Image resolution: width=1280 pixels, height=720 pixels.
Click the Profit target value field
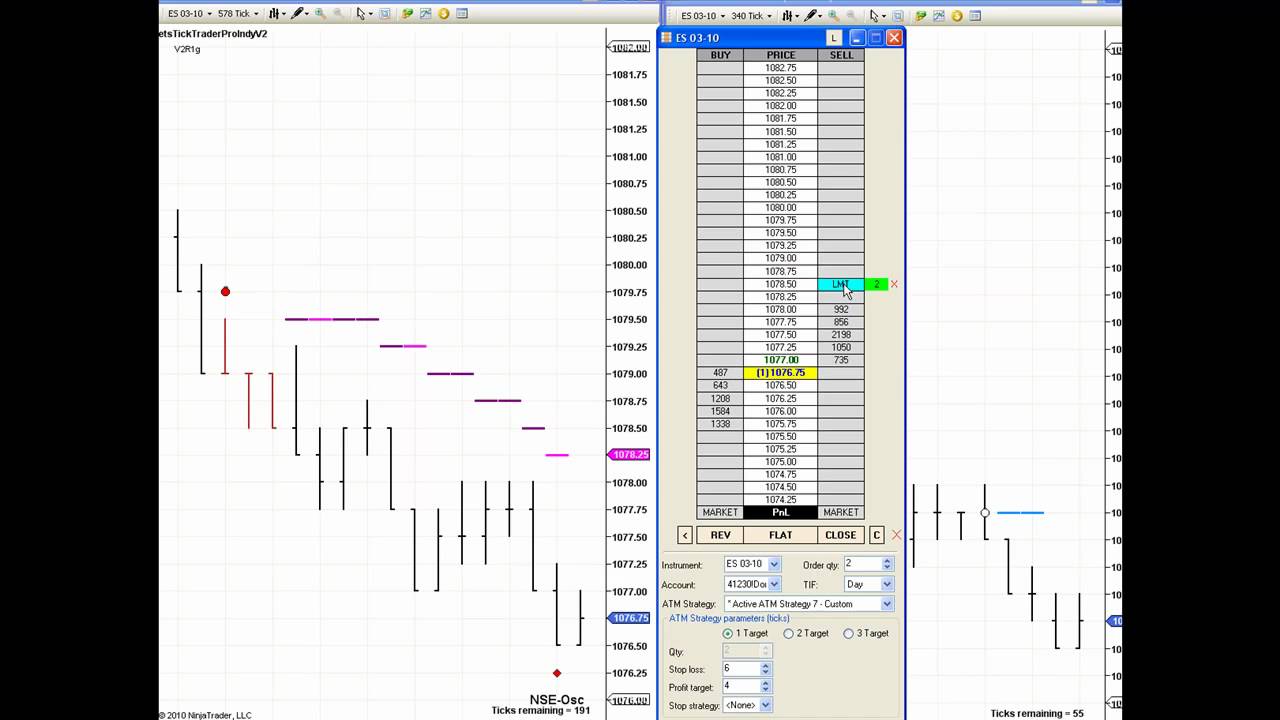[x=741, y=687]
